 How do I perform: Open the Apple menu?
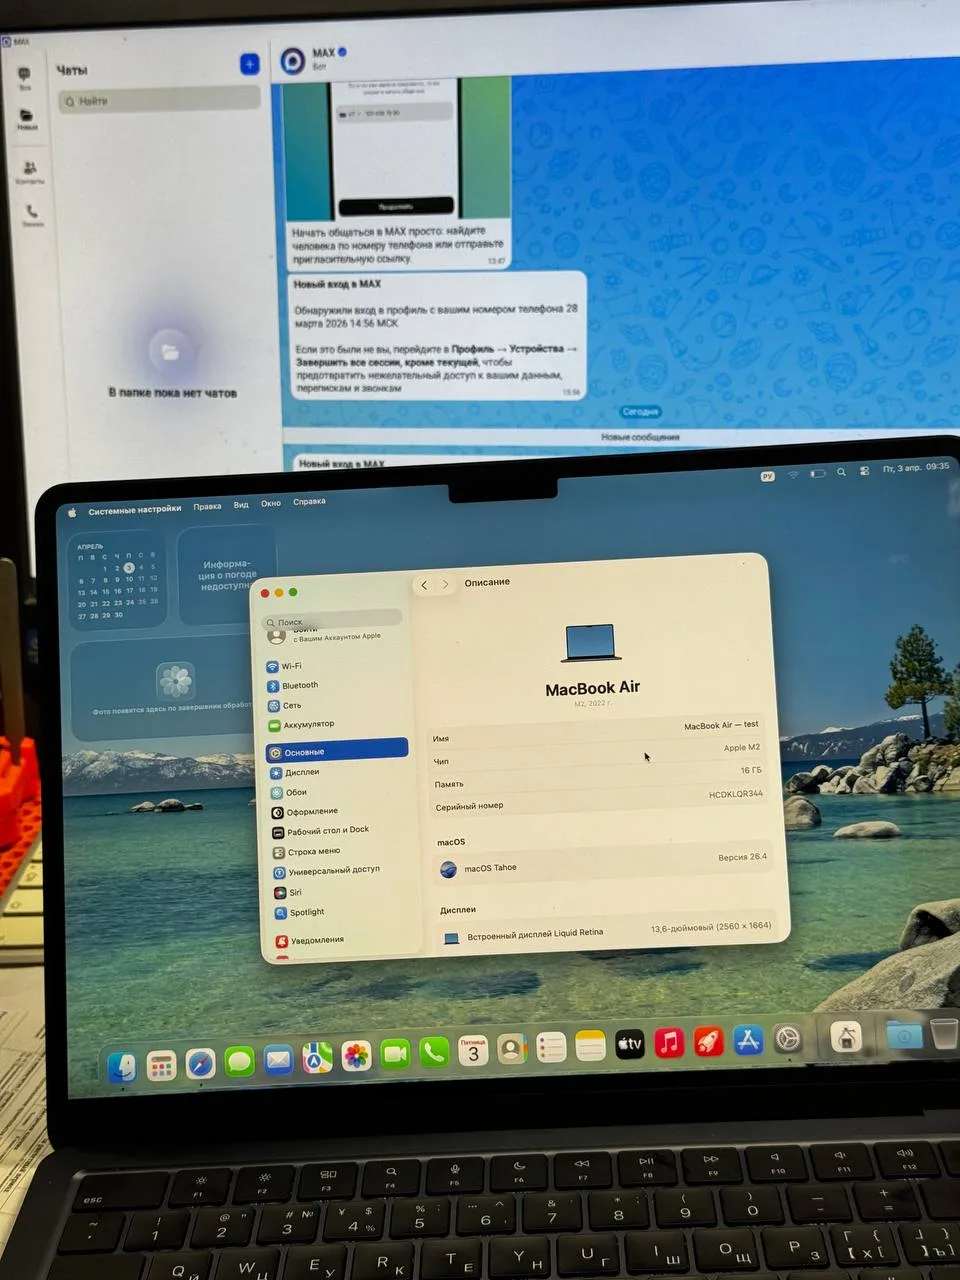coord(72,512)
